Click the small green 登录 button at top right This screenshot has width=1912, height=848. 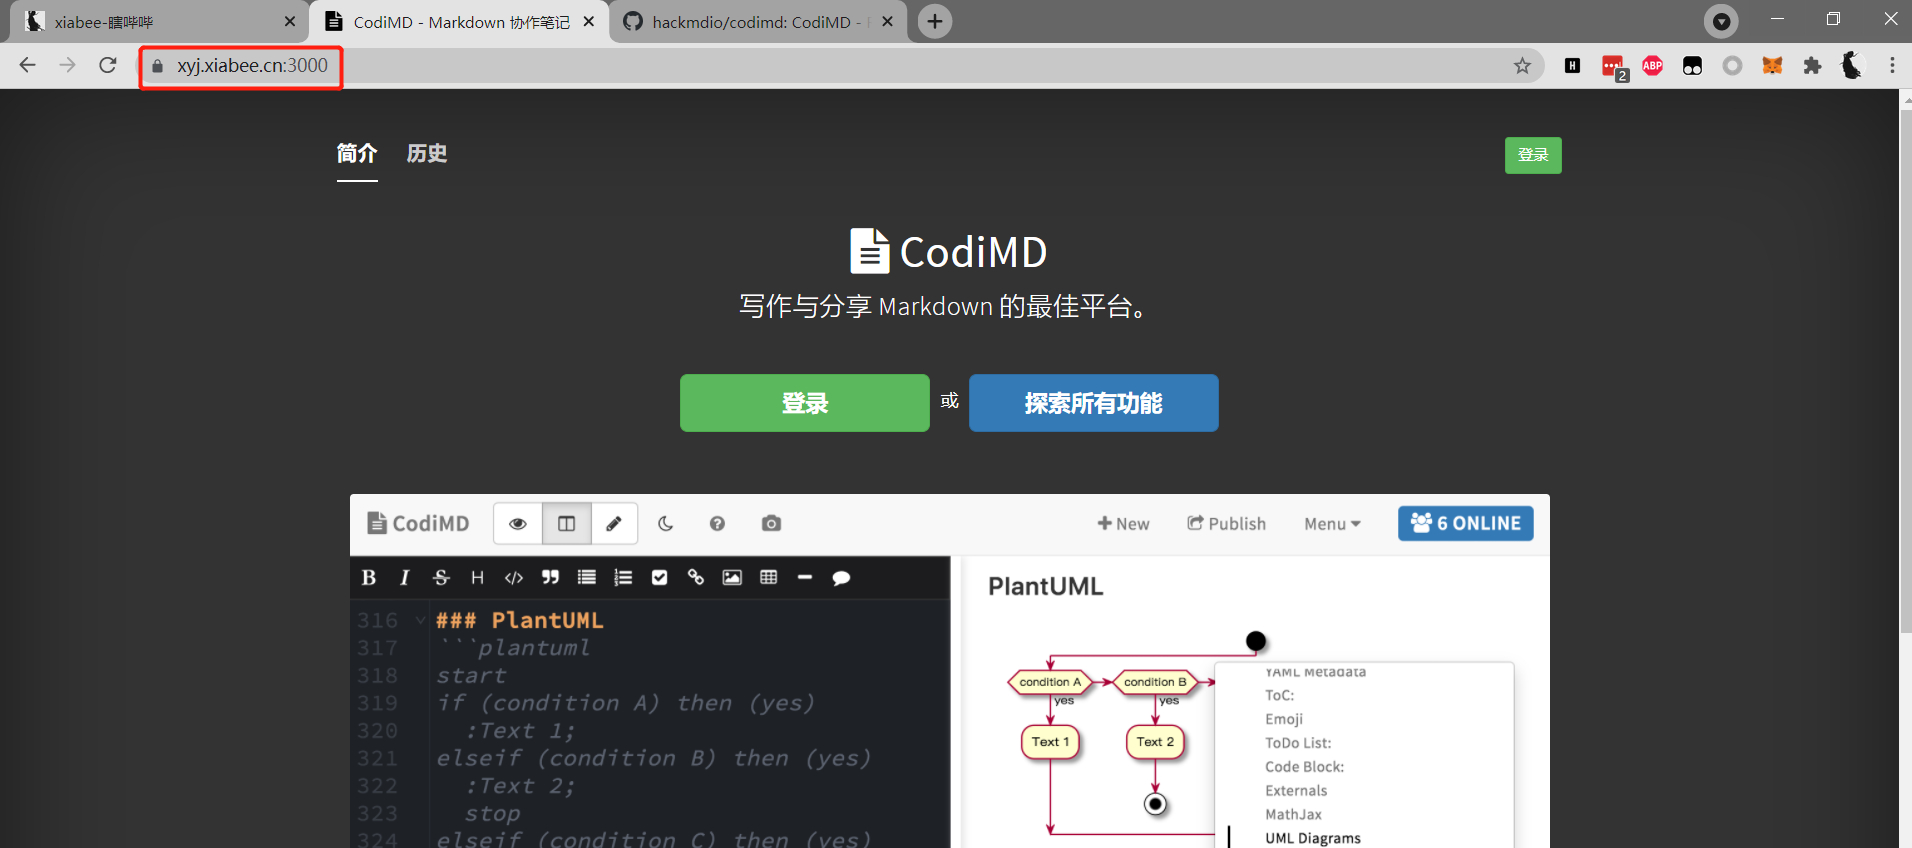coord(1533,155)
